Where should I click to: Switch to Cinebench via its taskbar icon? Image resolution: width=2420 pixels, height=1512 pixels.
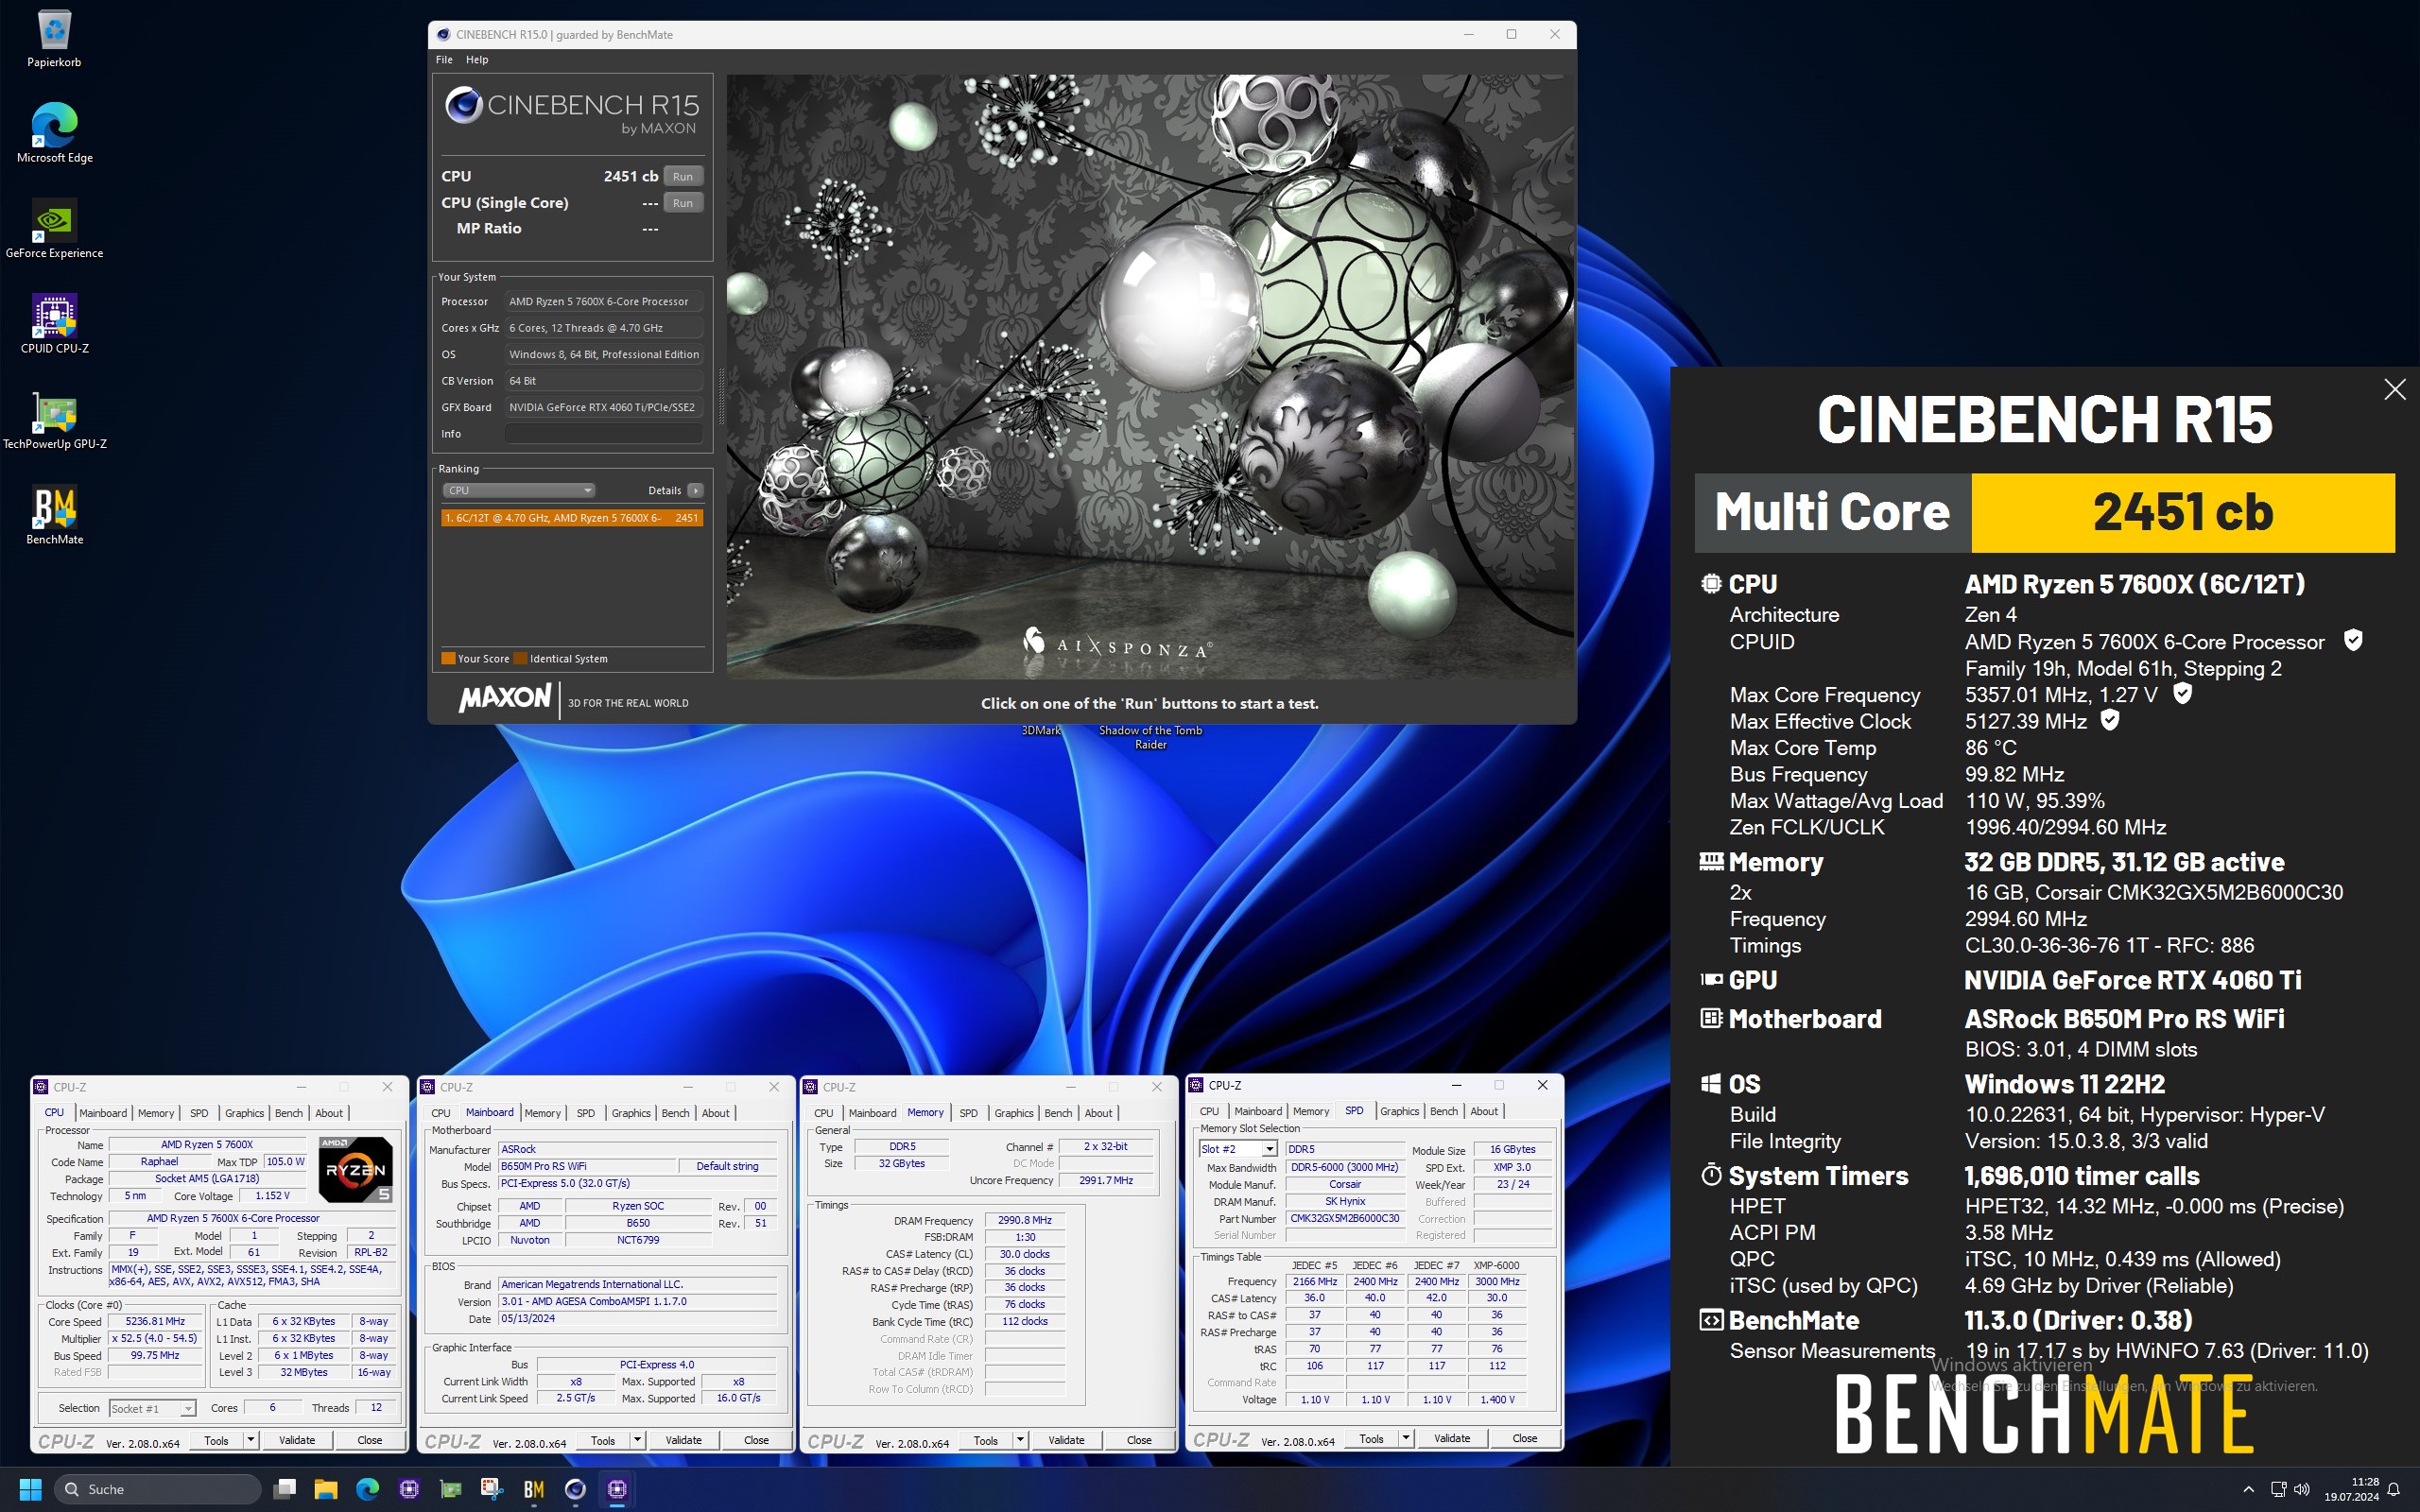pos(575,1489)
